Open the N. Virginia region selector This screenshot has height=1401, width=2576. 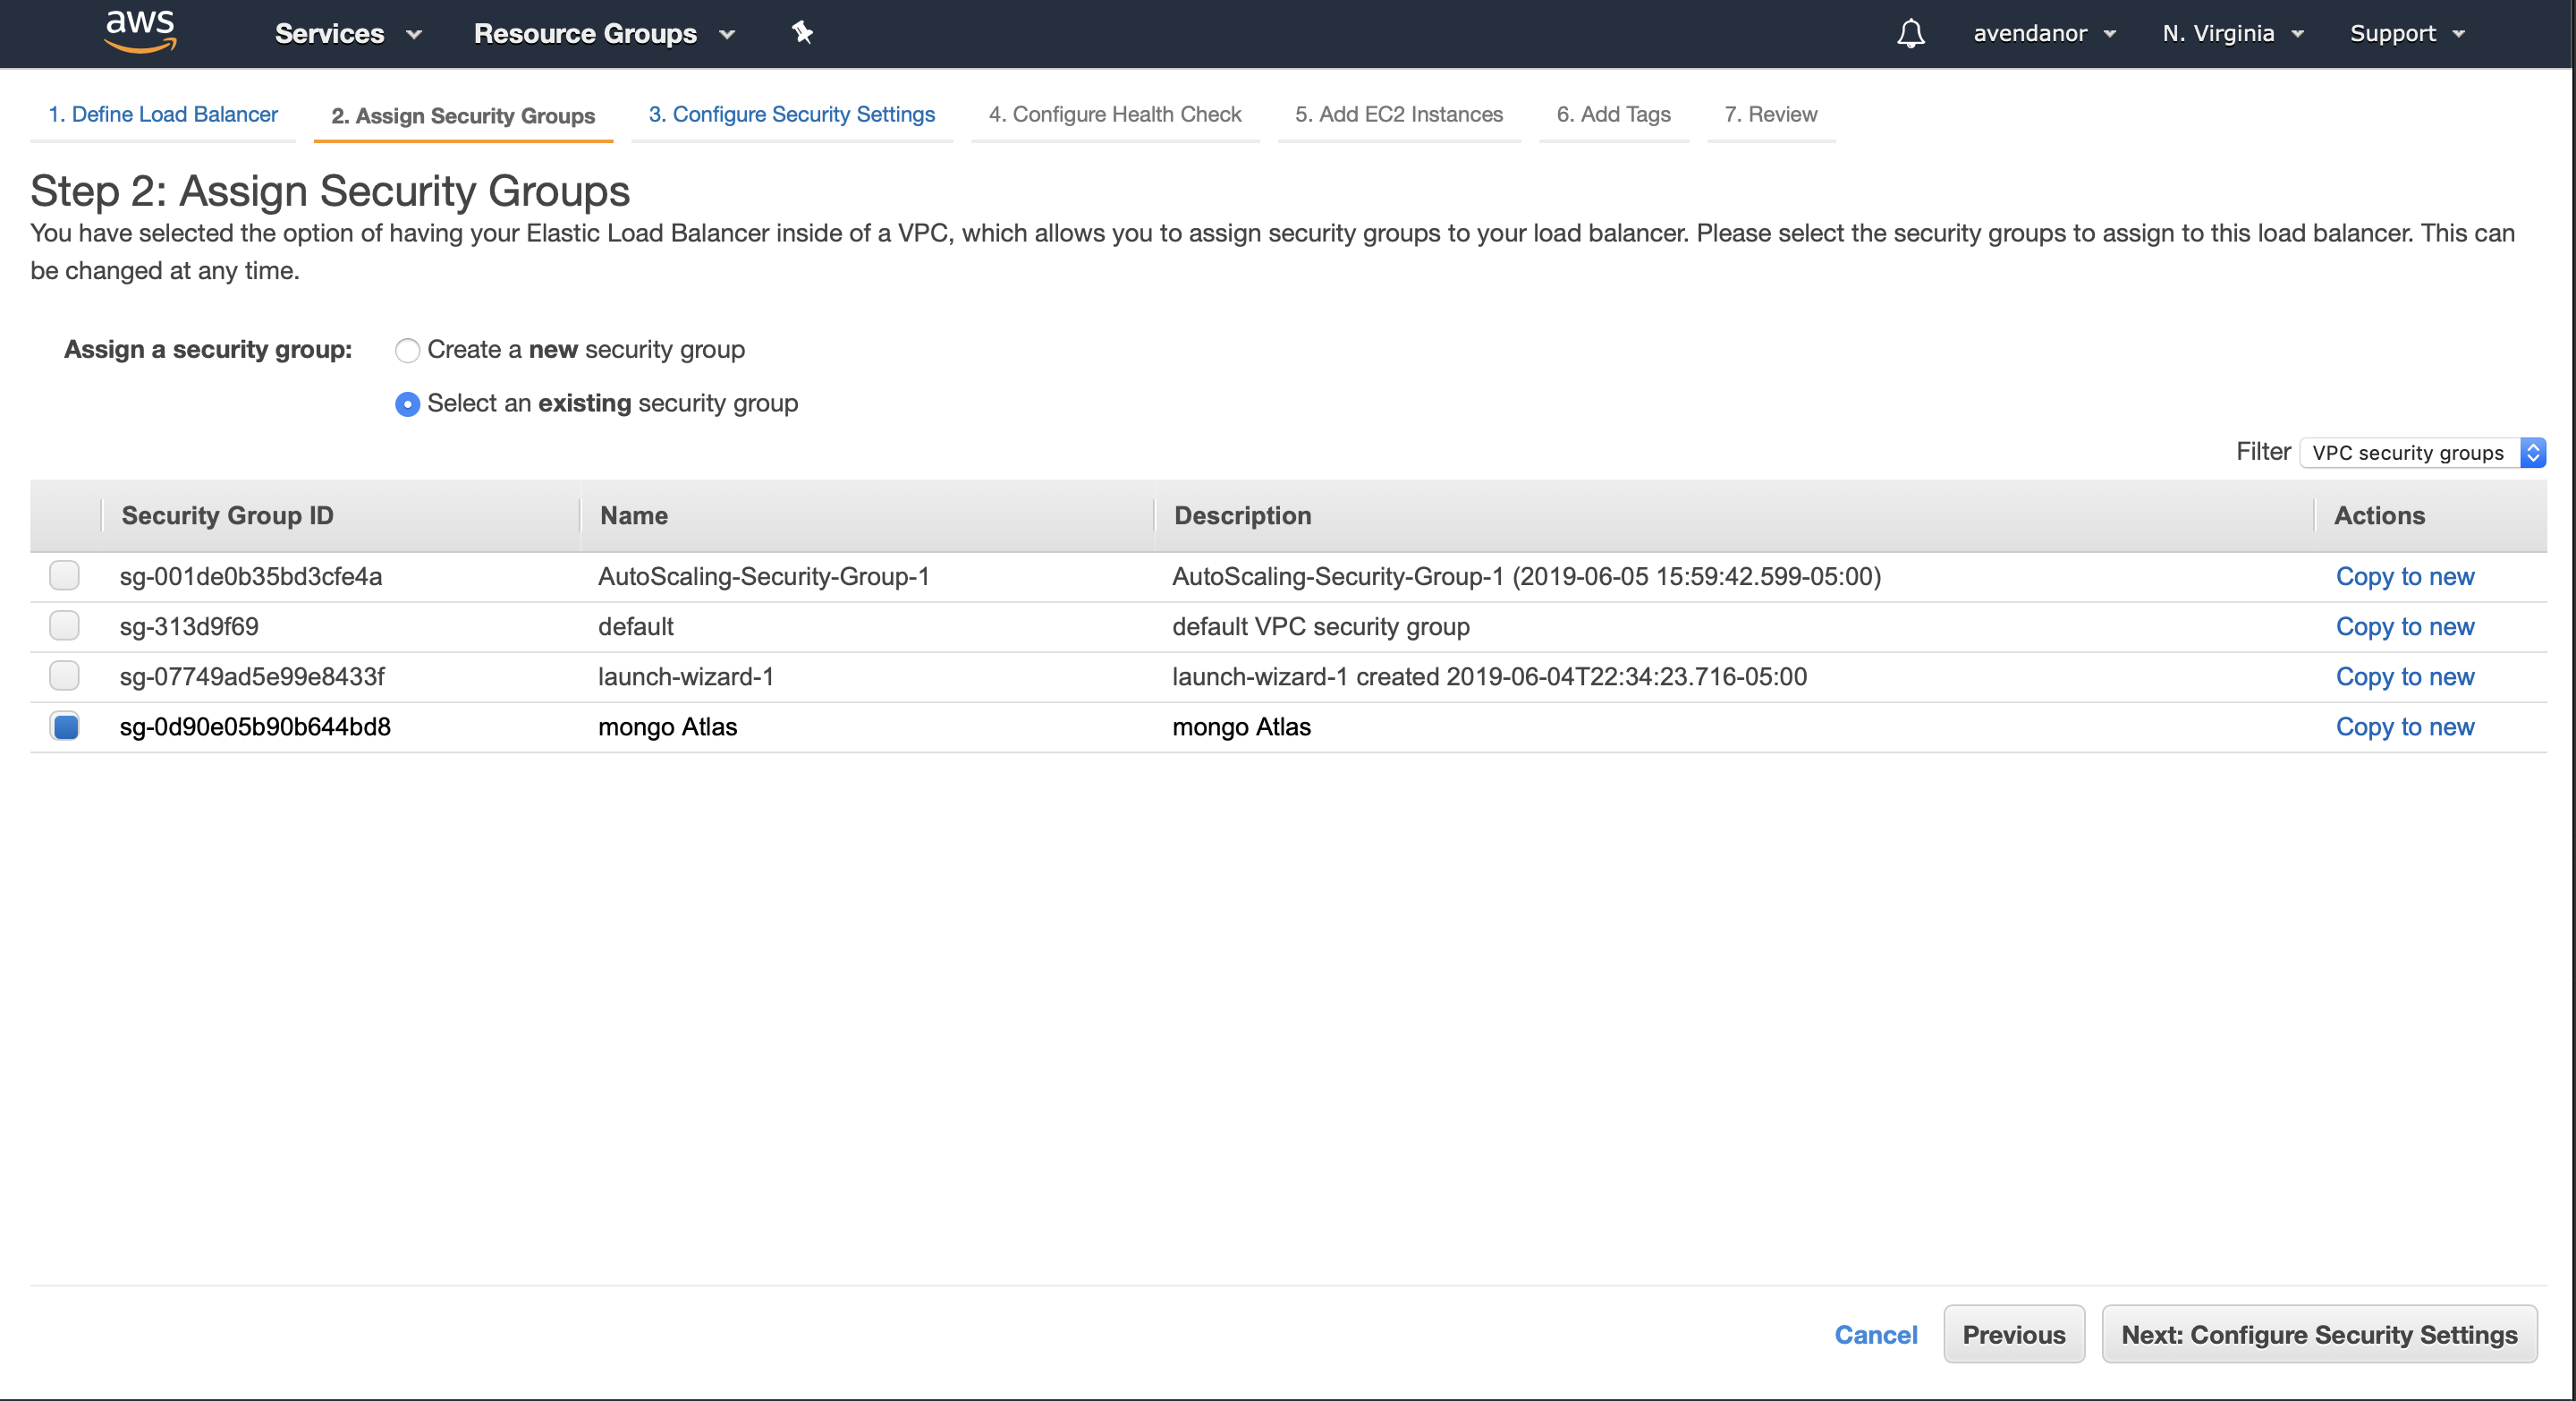point(2231,33)
